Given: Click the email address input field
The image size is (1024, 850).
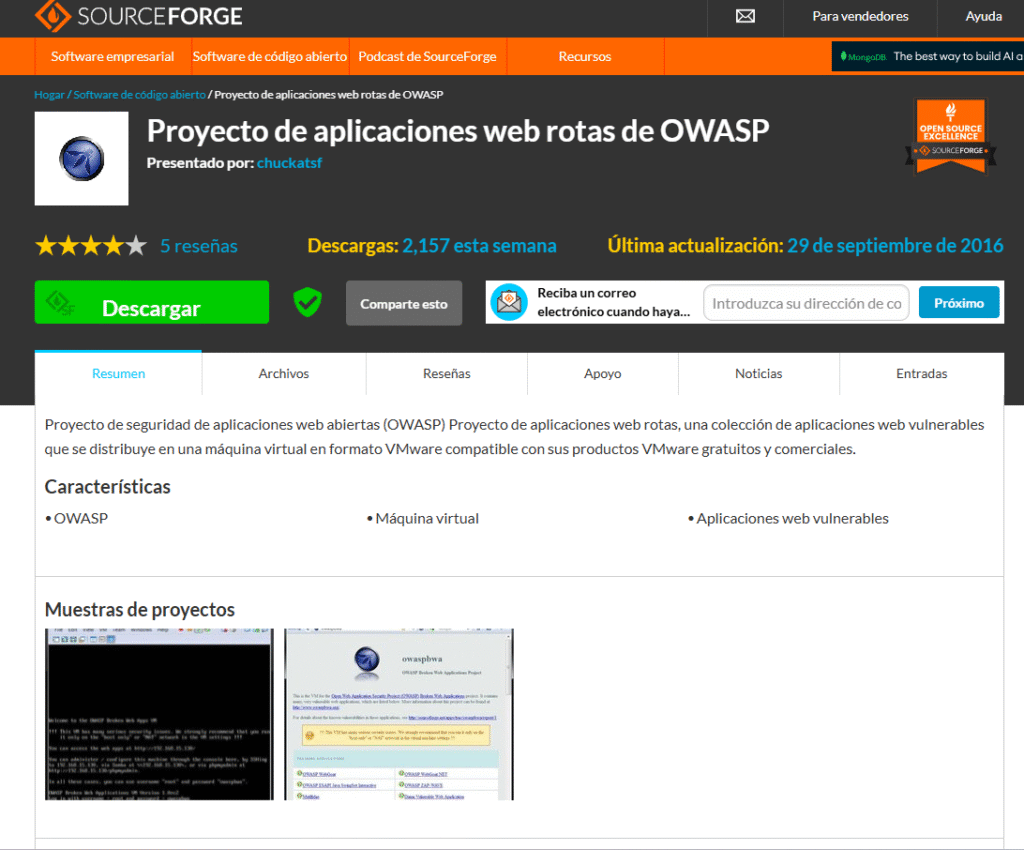Looking at the screenshot, I should pos(806,303).
